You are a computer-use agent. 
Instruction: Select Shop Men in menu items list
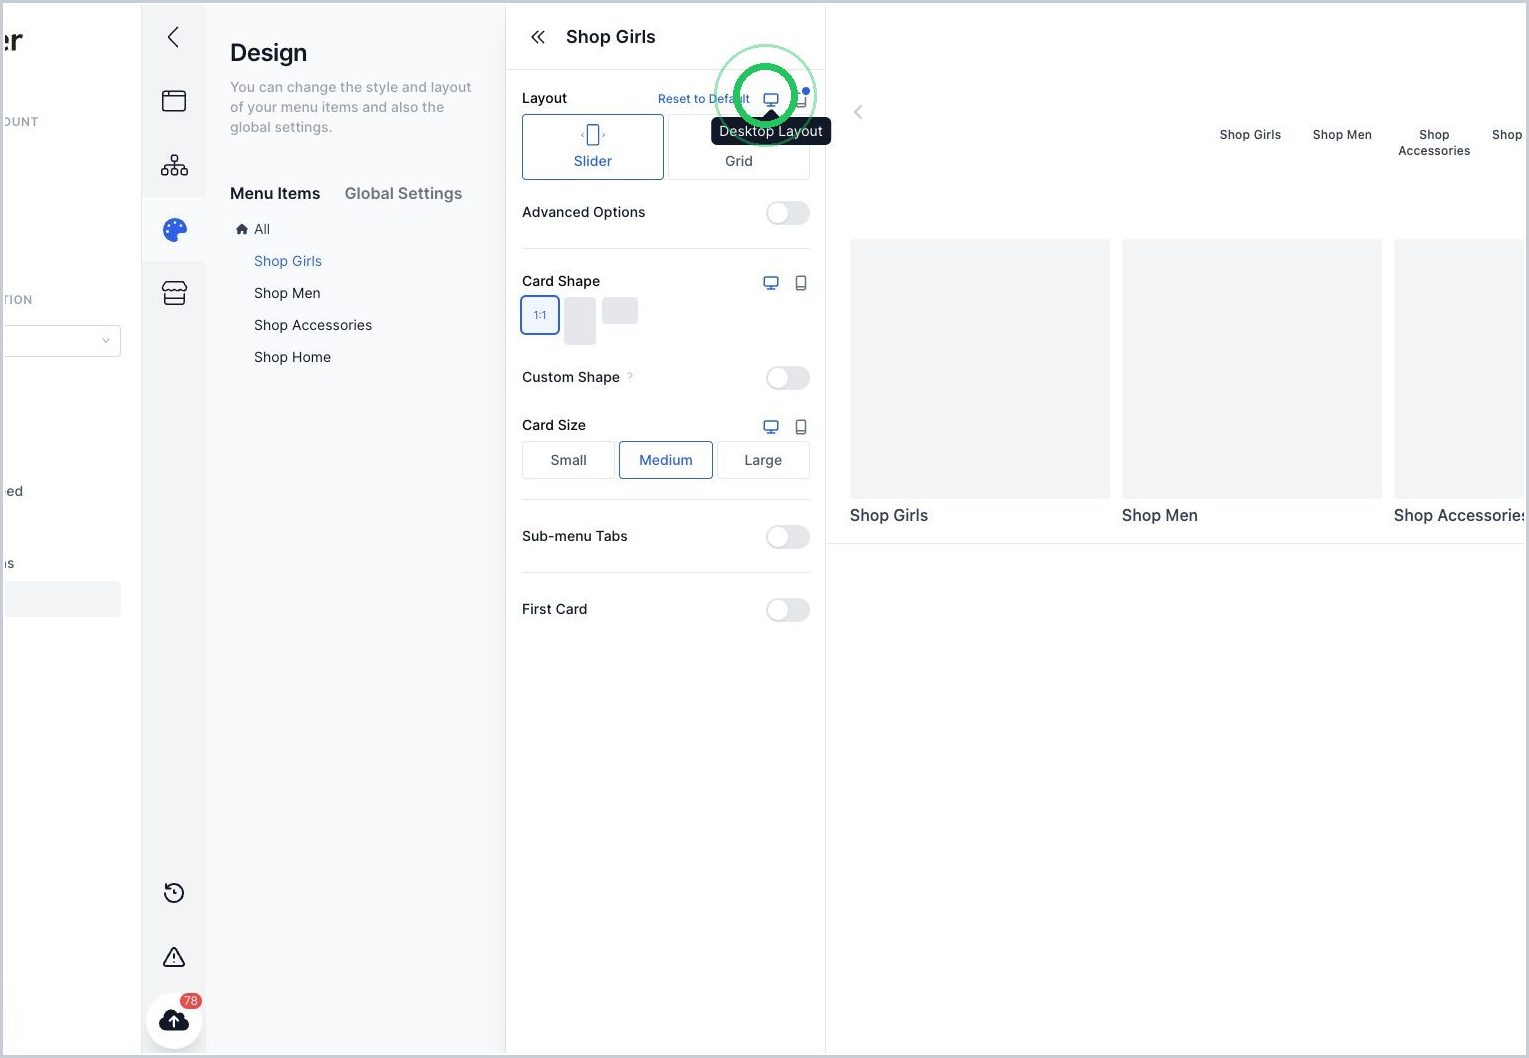point(287,293)
